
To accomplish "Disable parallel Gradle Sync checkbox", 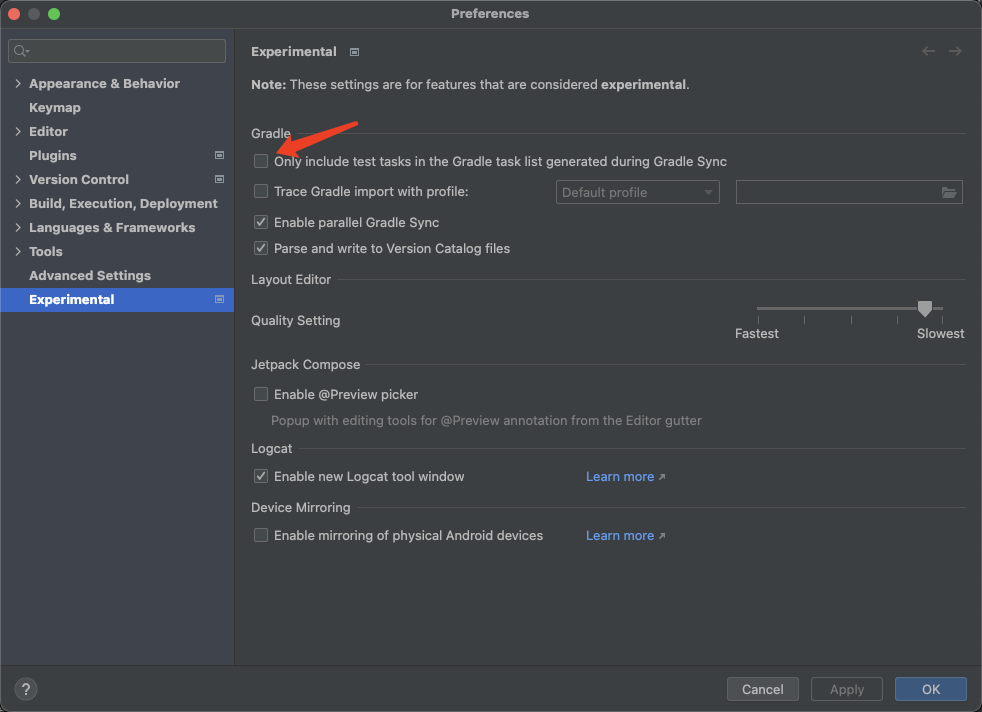I will [x=261, y=222].
